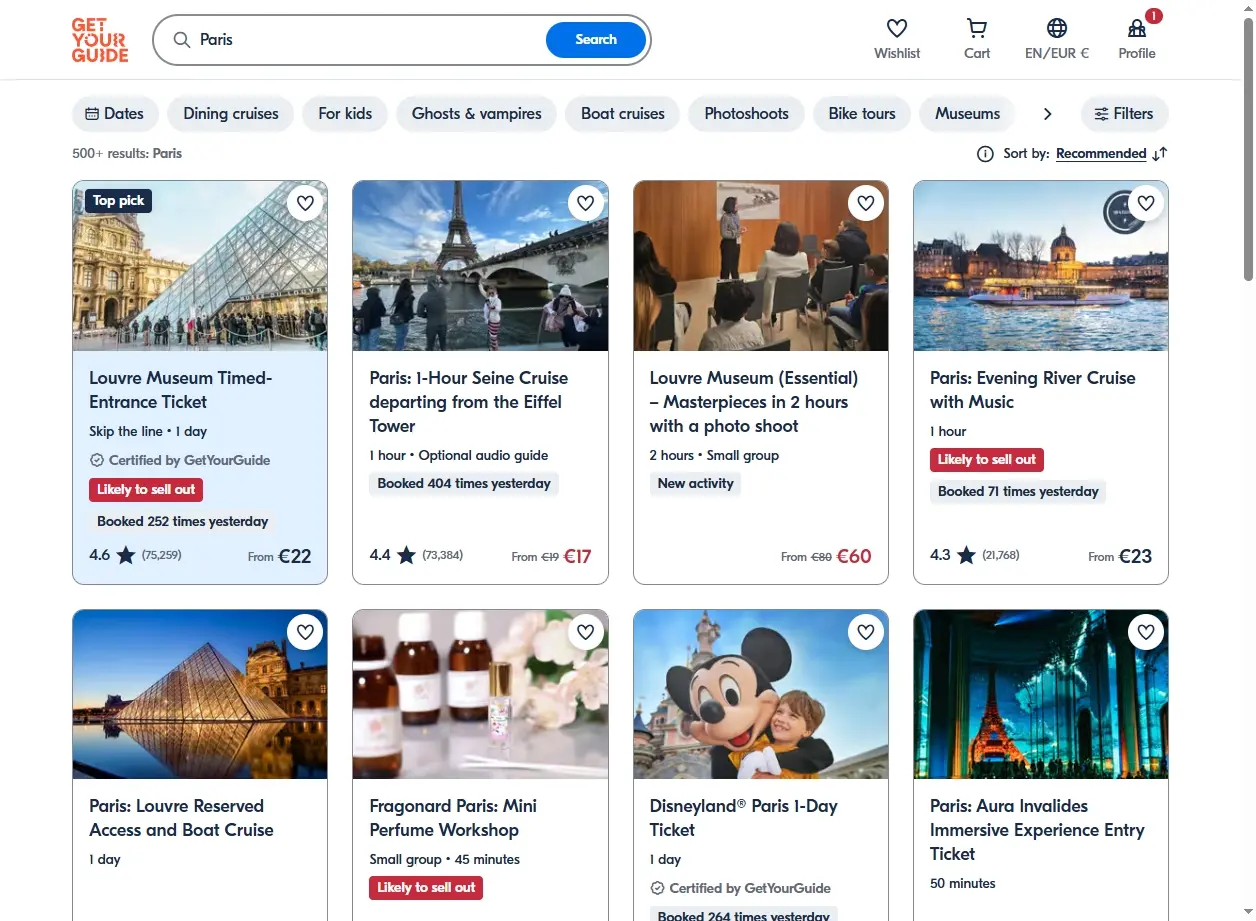Click 'Likely to sell out' on Evening River Cruise
Screen dimensions: 1256x921
(987, 460)
